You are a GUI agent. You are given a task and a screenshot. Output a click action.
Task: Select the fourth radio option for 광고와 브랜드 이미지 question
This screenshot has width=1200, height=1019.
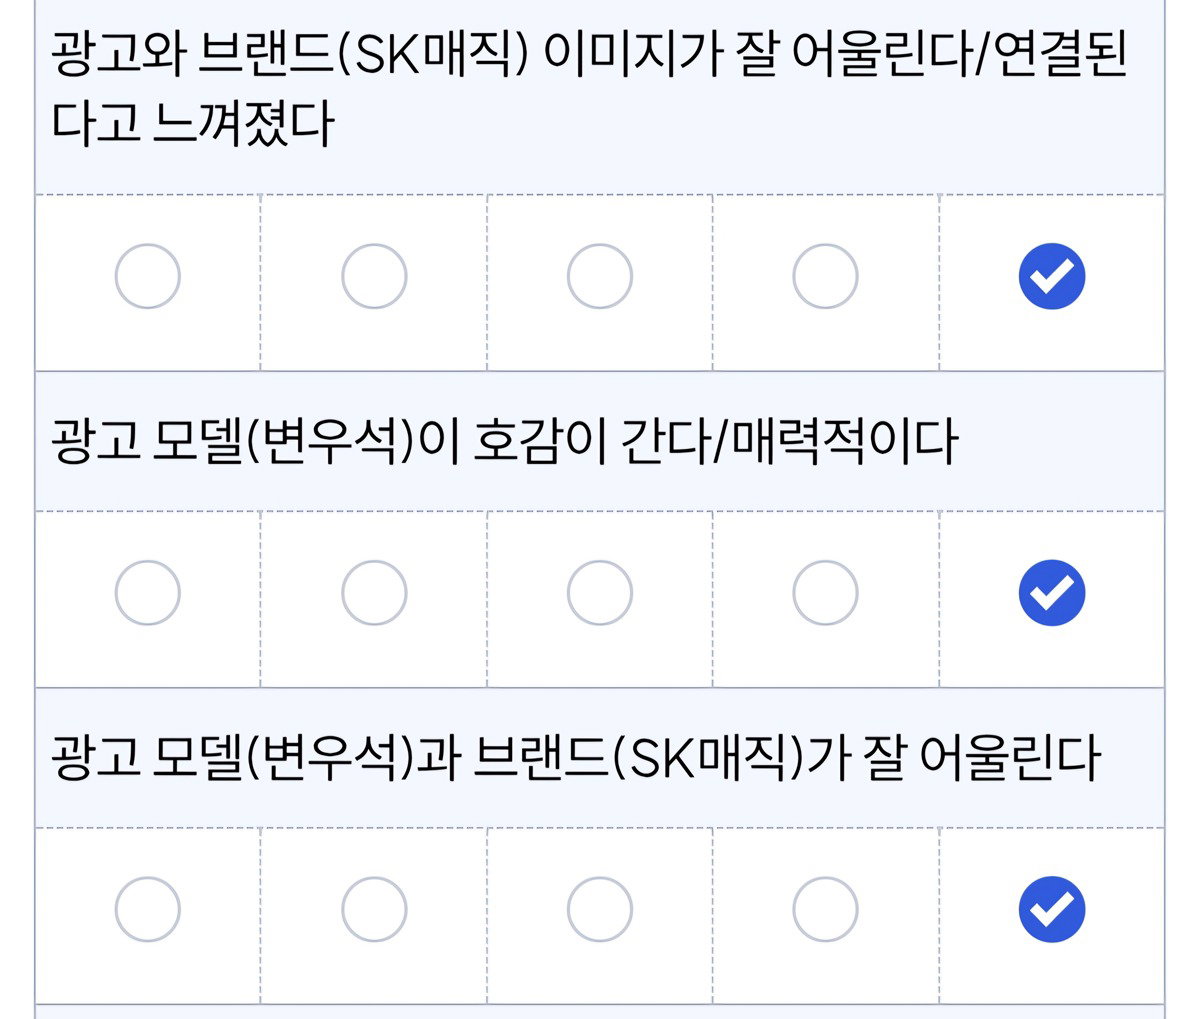pos(825,276)
